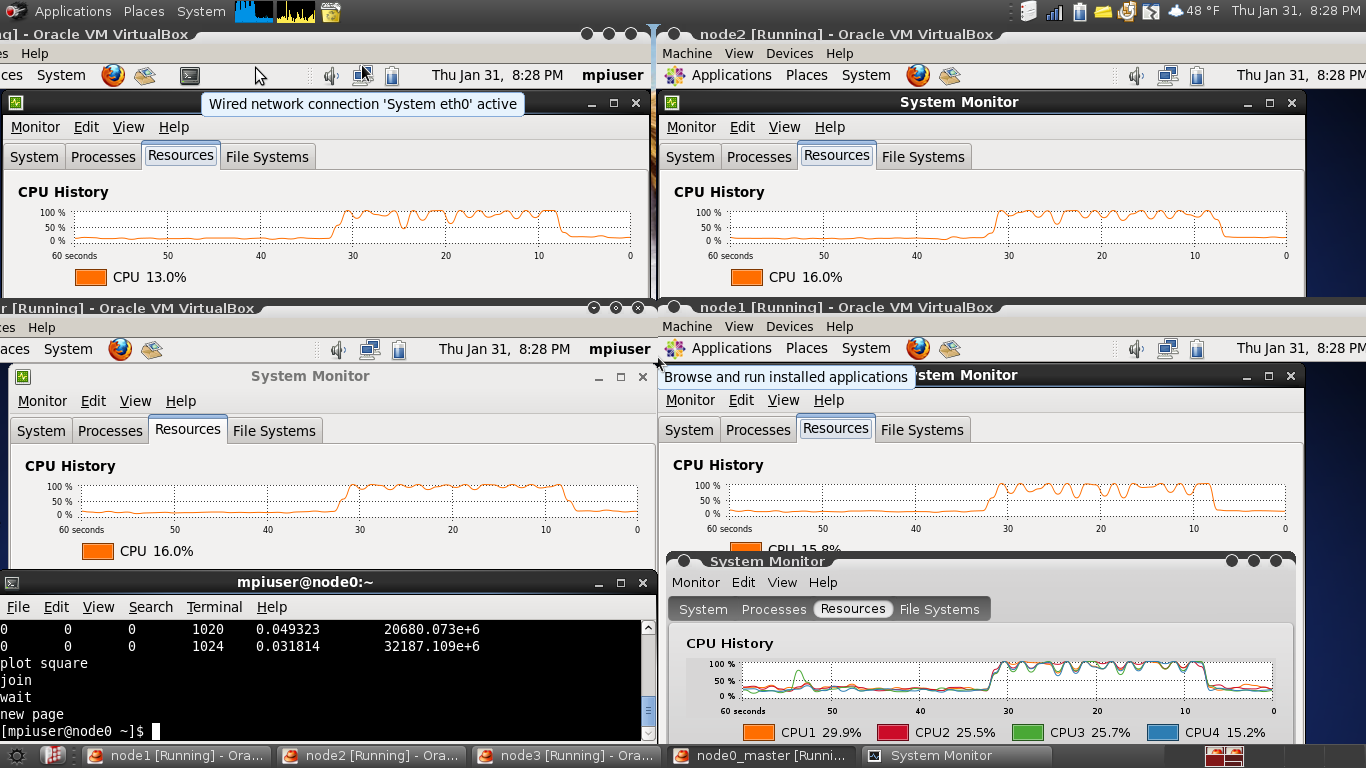Launch Firefox from the node2 VM panel

click(x=918, y=75)
